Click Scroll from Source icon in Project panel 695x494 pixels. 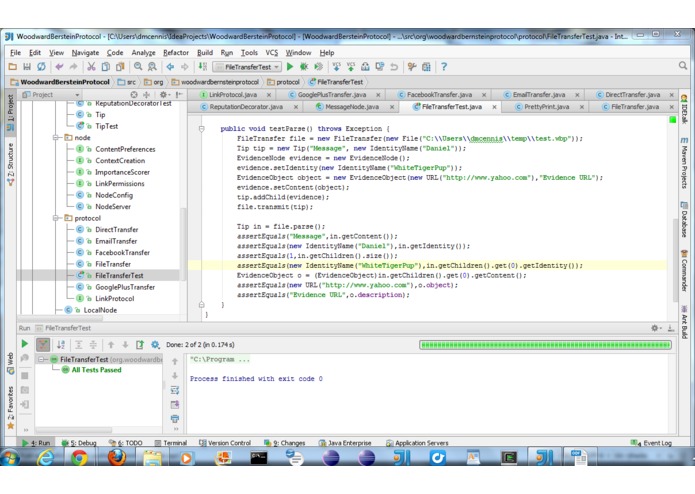[134, 95]
